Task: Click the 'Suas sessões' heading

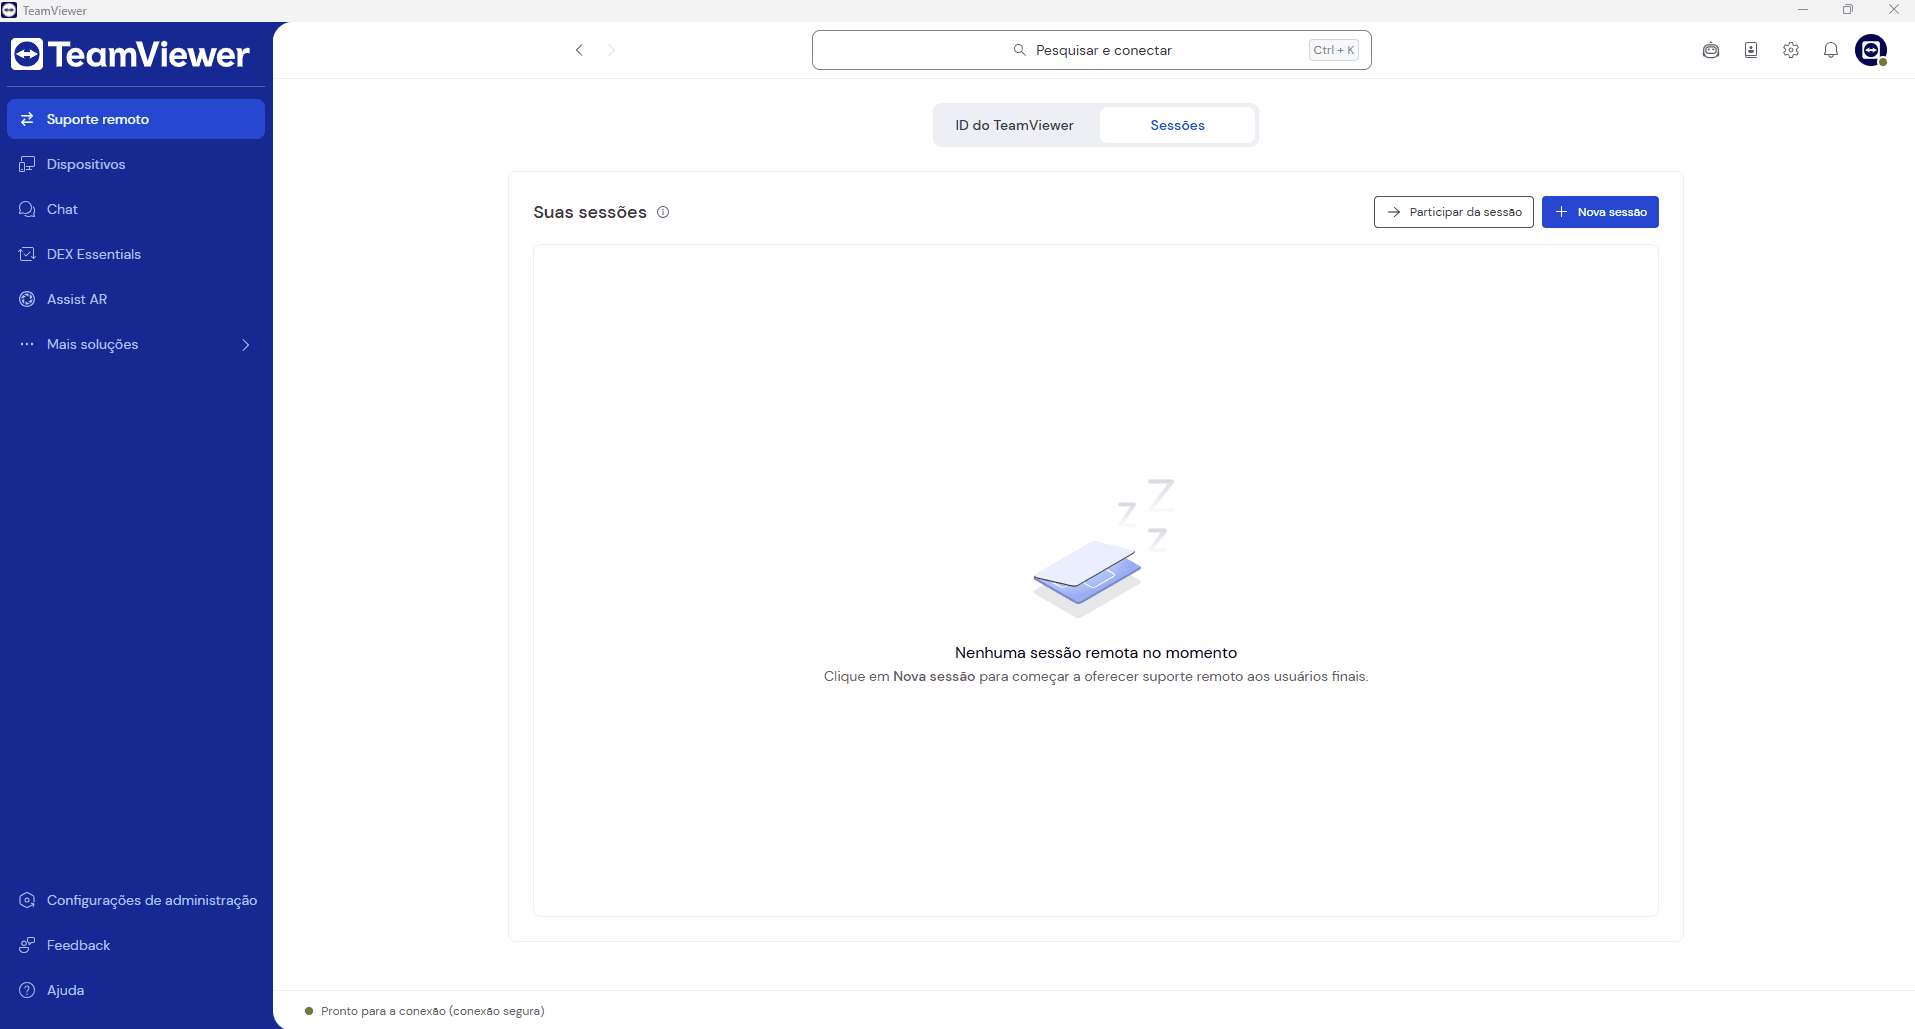Action: pos(590,212)
